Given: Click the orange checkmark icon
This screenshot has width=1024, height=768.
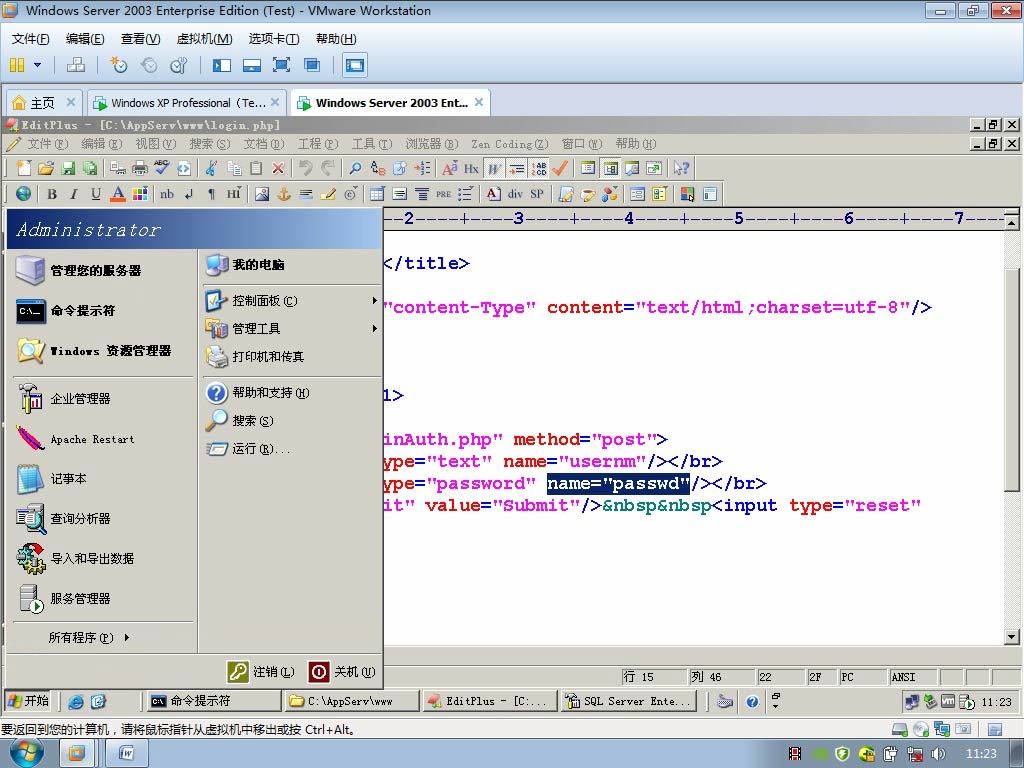Looking at the screenshot, I should tap(560, 168).
